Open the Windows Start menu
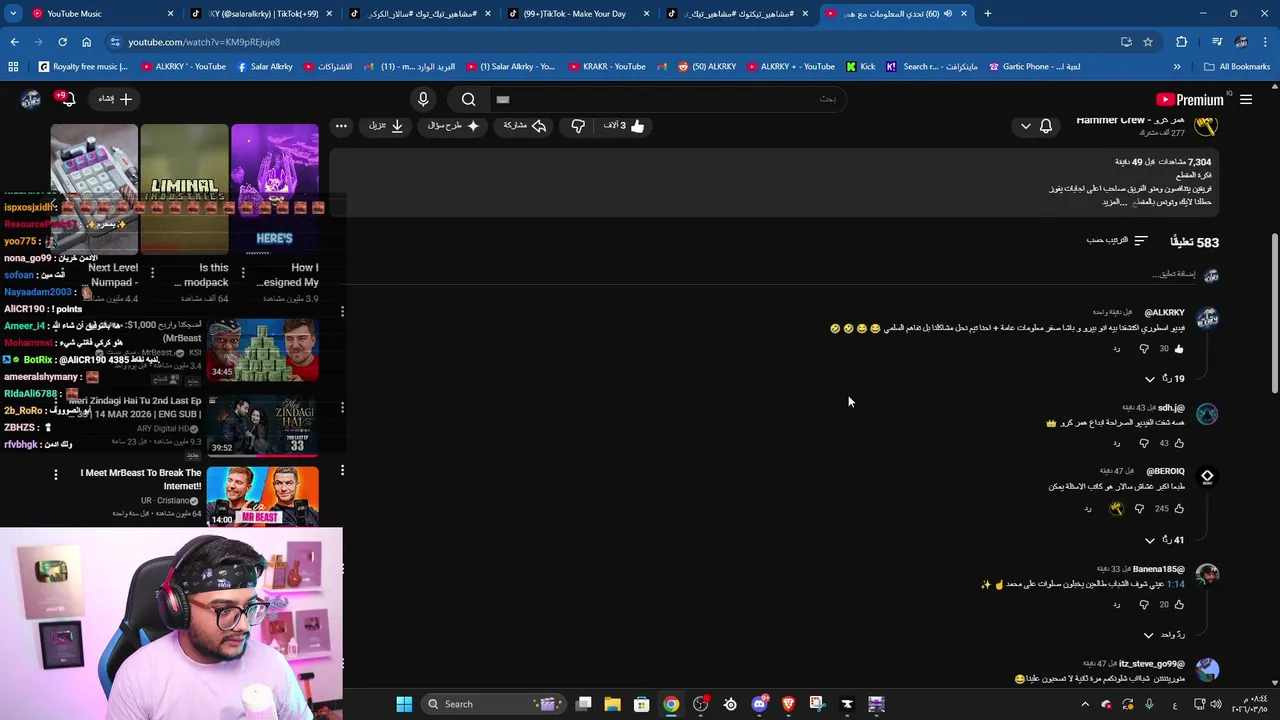1280x720 pixels. click(404, 704)
